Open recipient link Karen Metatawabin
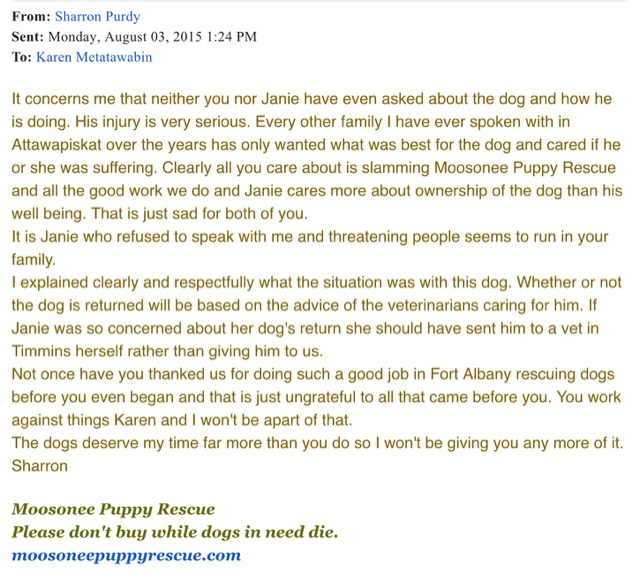 coord(94,57)
